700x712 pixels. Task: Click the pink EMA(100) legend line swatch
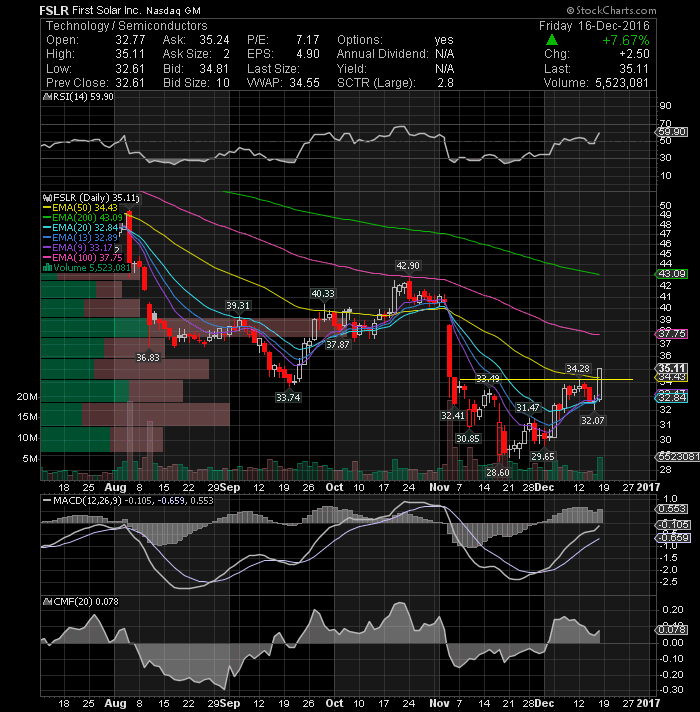[x=46, y=257]
